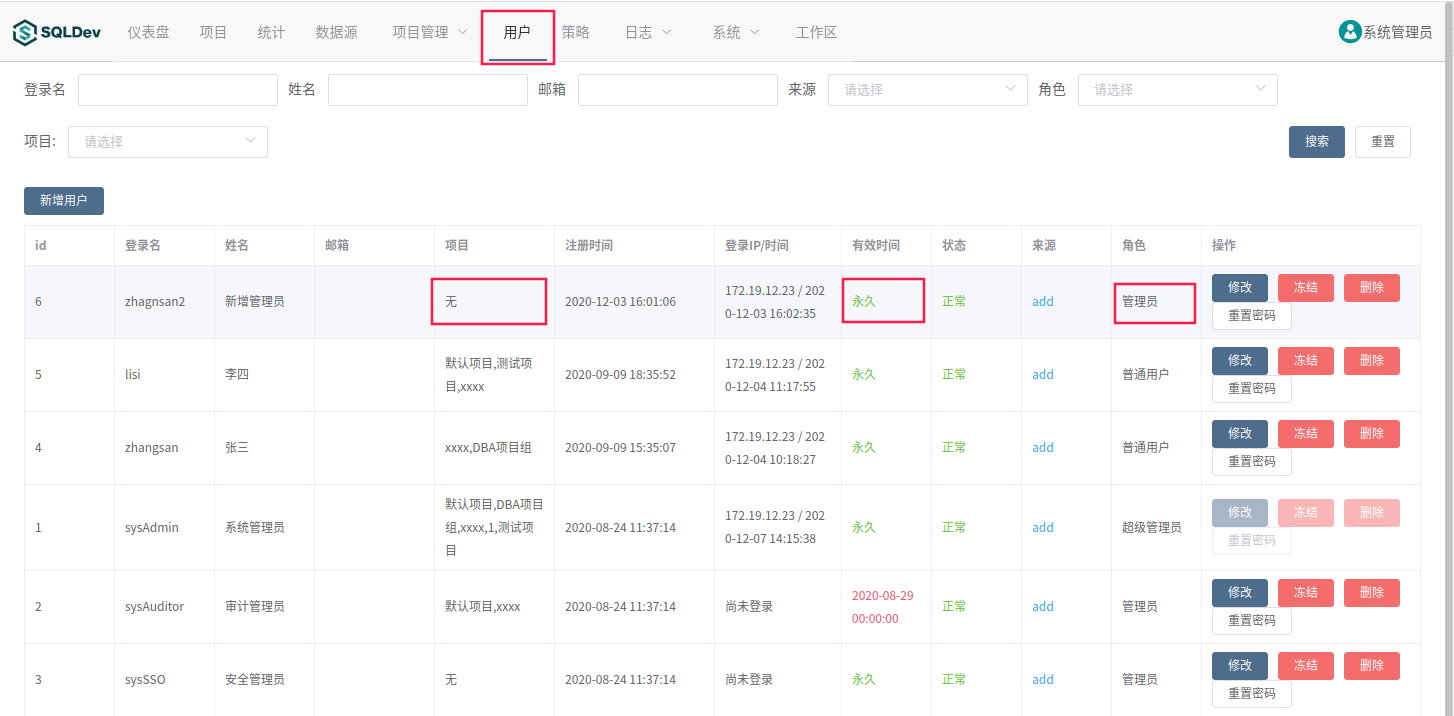
Task: Click the system administrator avatar icon
Action: click(x=1350, y=32)
